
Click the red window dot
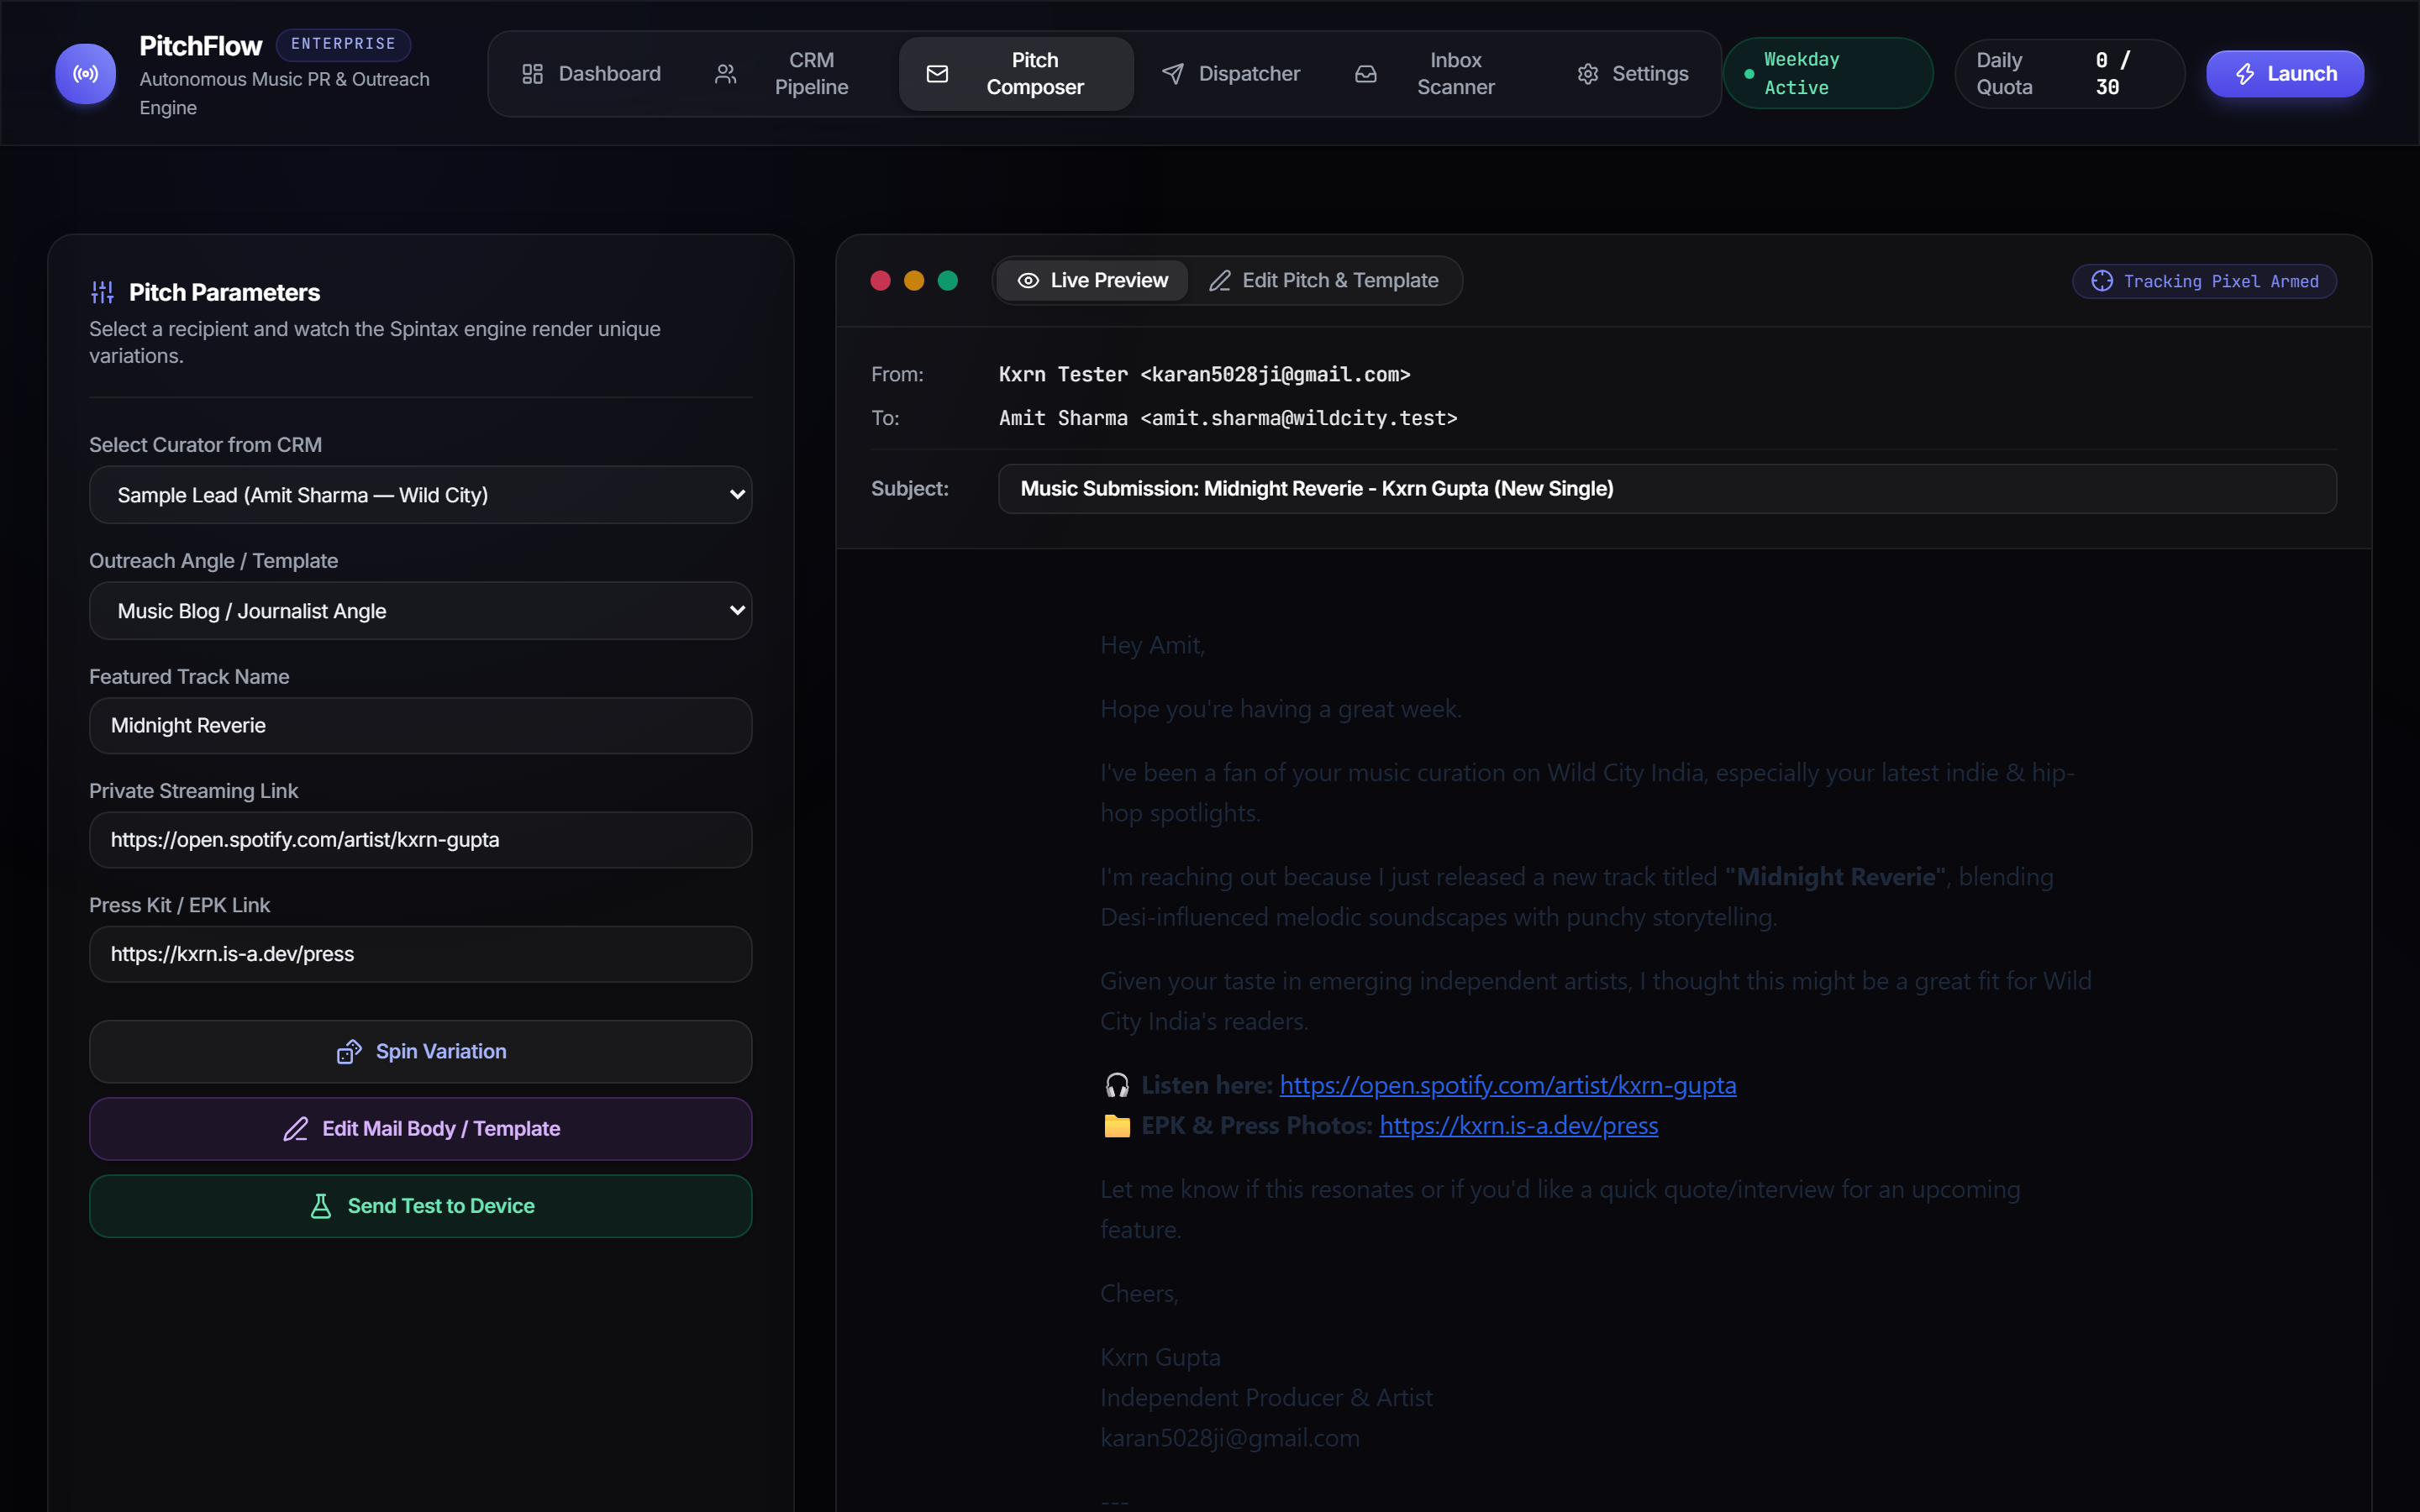pyautogui.click(x=880, y=281)
